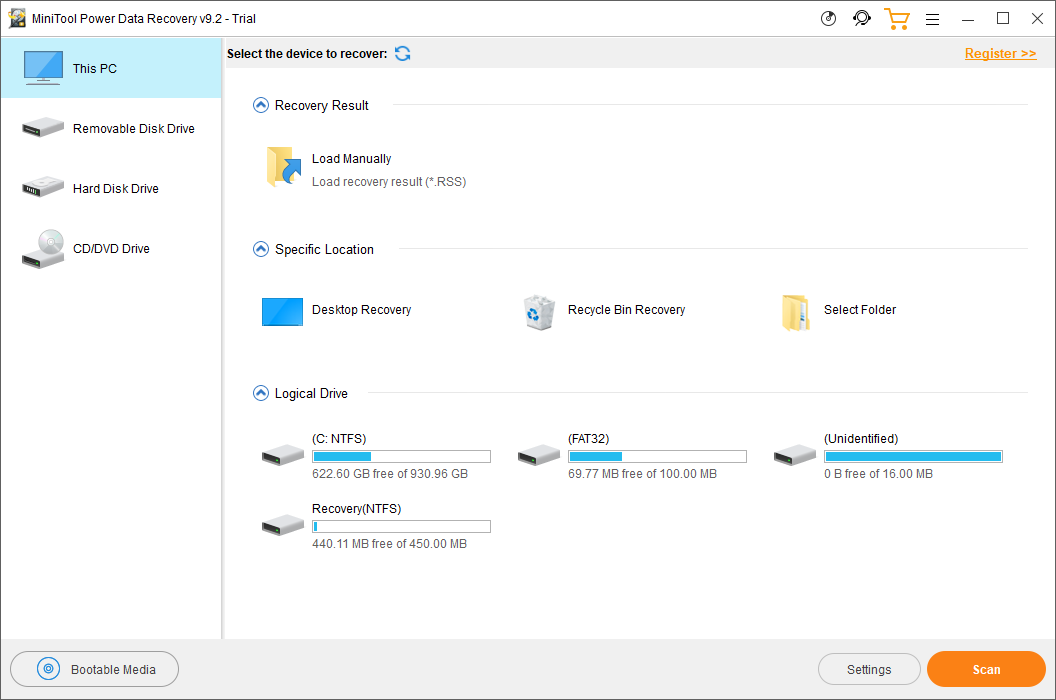Click 0 B free of 16.00 MB text
The image size is (1056, 700).
tap(878, 474)
